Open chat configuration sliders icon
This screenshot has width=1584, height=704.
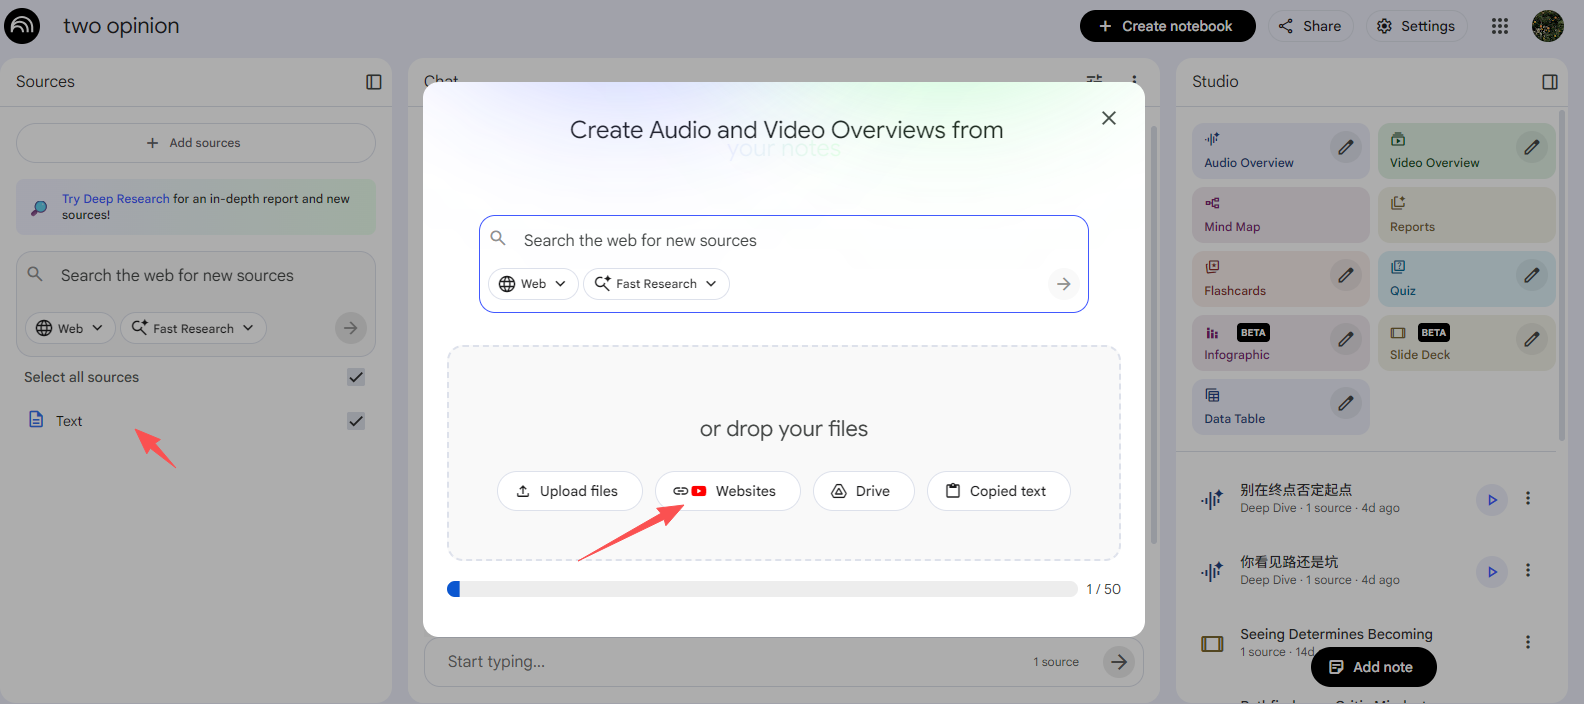[x=1095, y=78]
